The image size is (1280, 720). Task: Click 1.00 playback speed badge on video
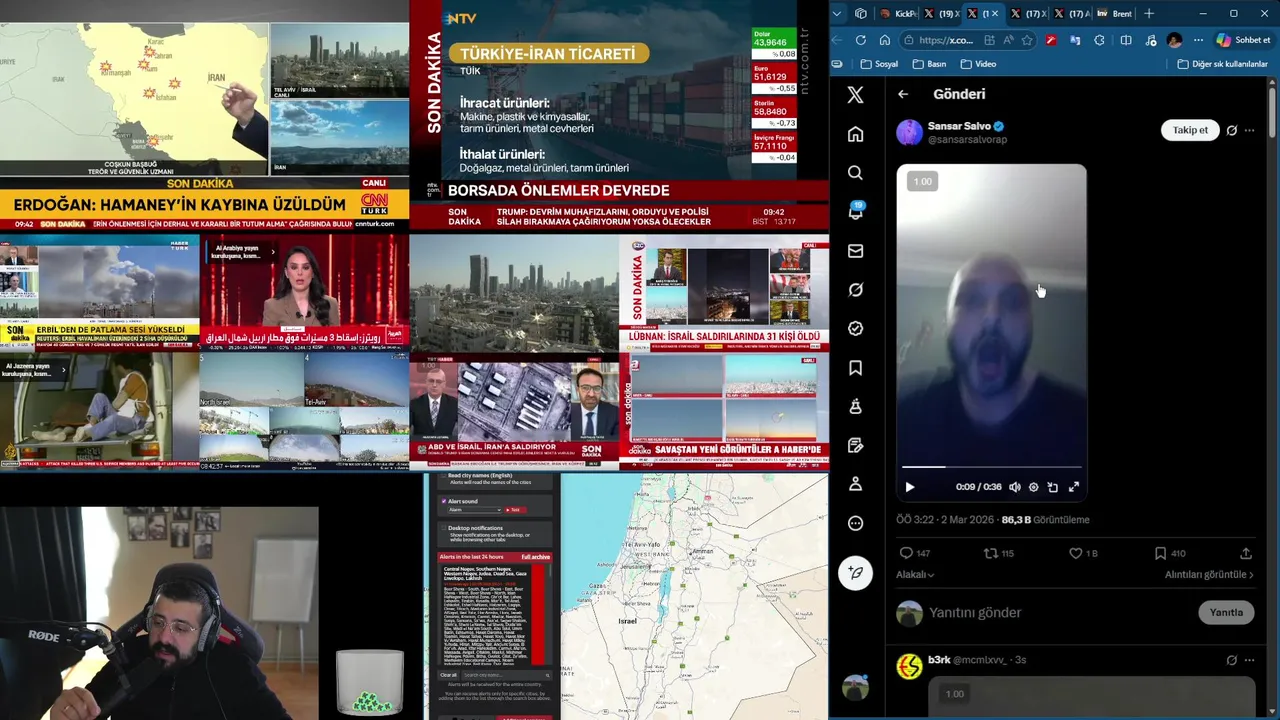(923, 181)
